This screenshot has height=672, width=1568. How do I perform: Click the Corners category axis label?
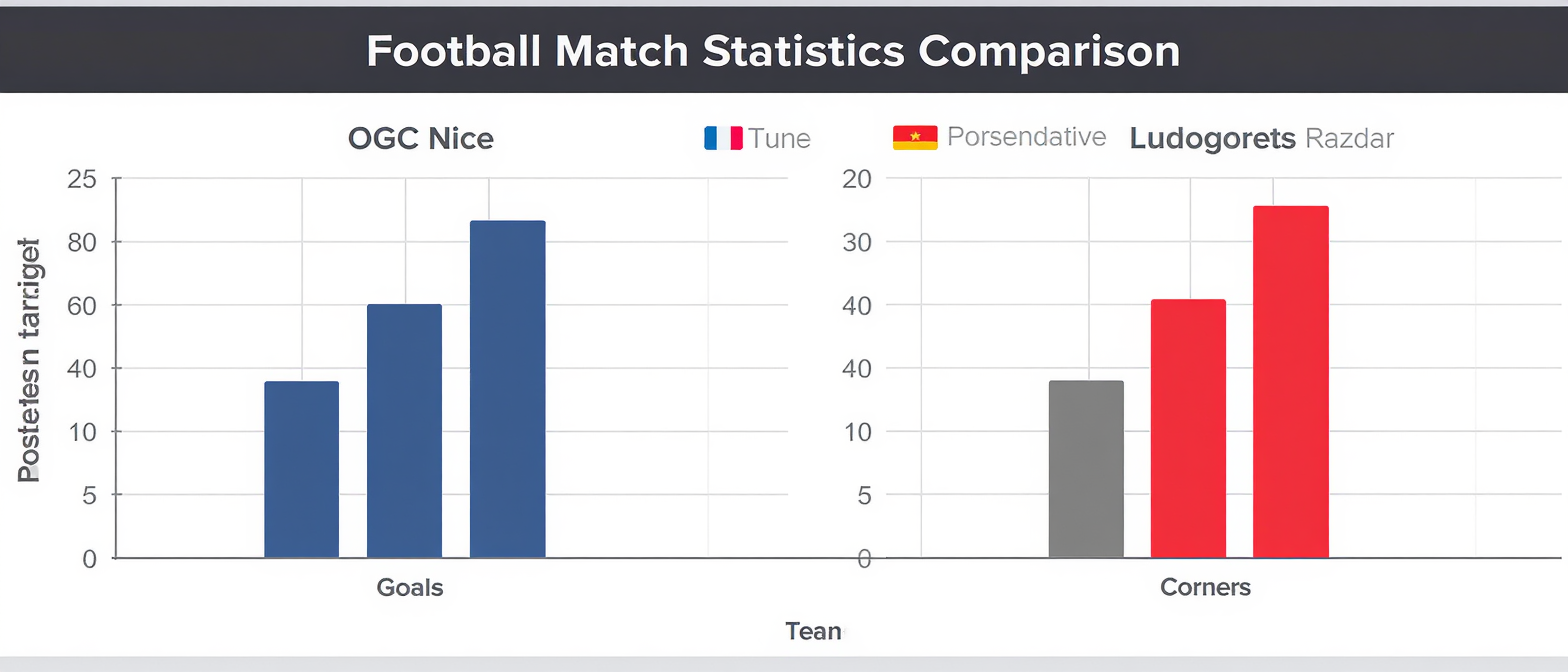(x=1205, y=587)
